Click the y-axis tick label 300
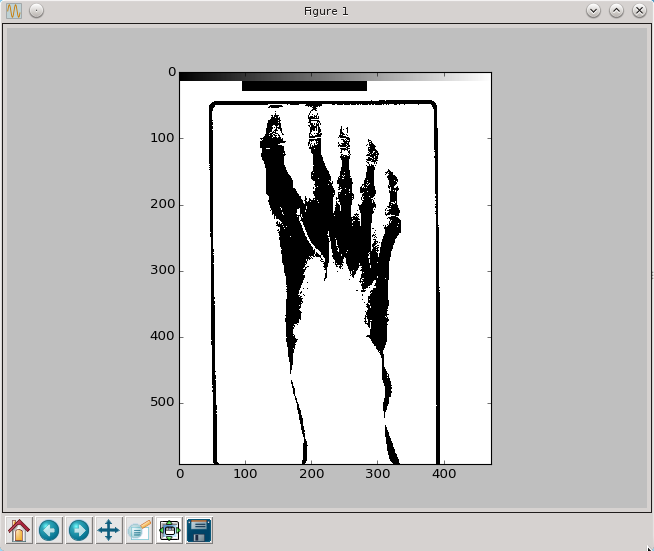 (x=163, y=271)
